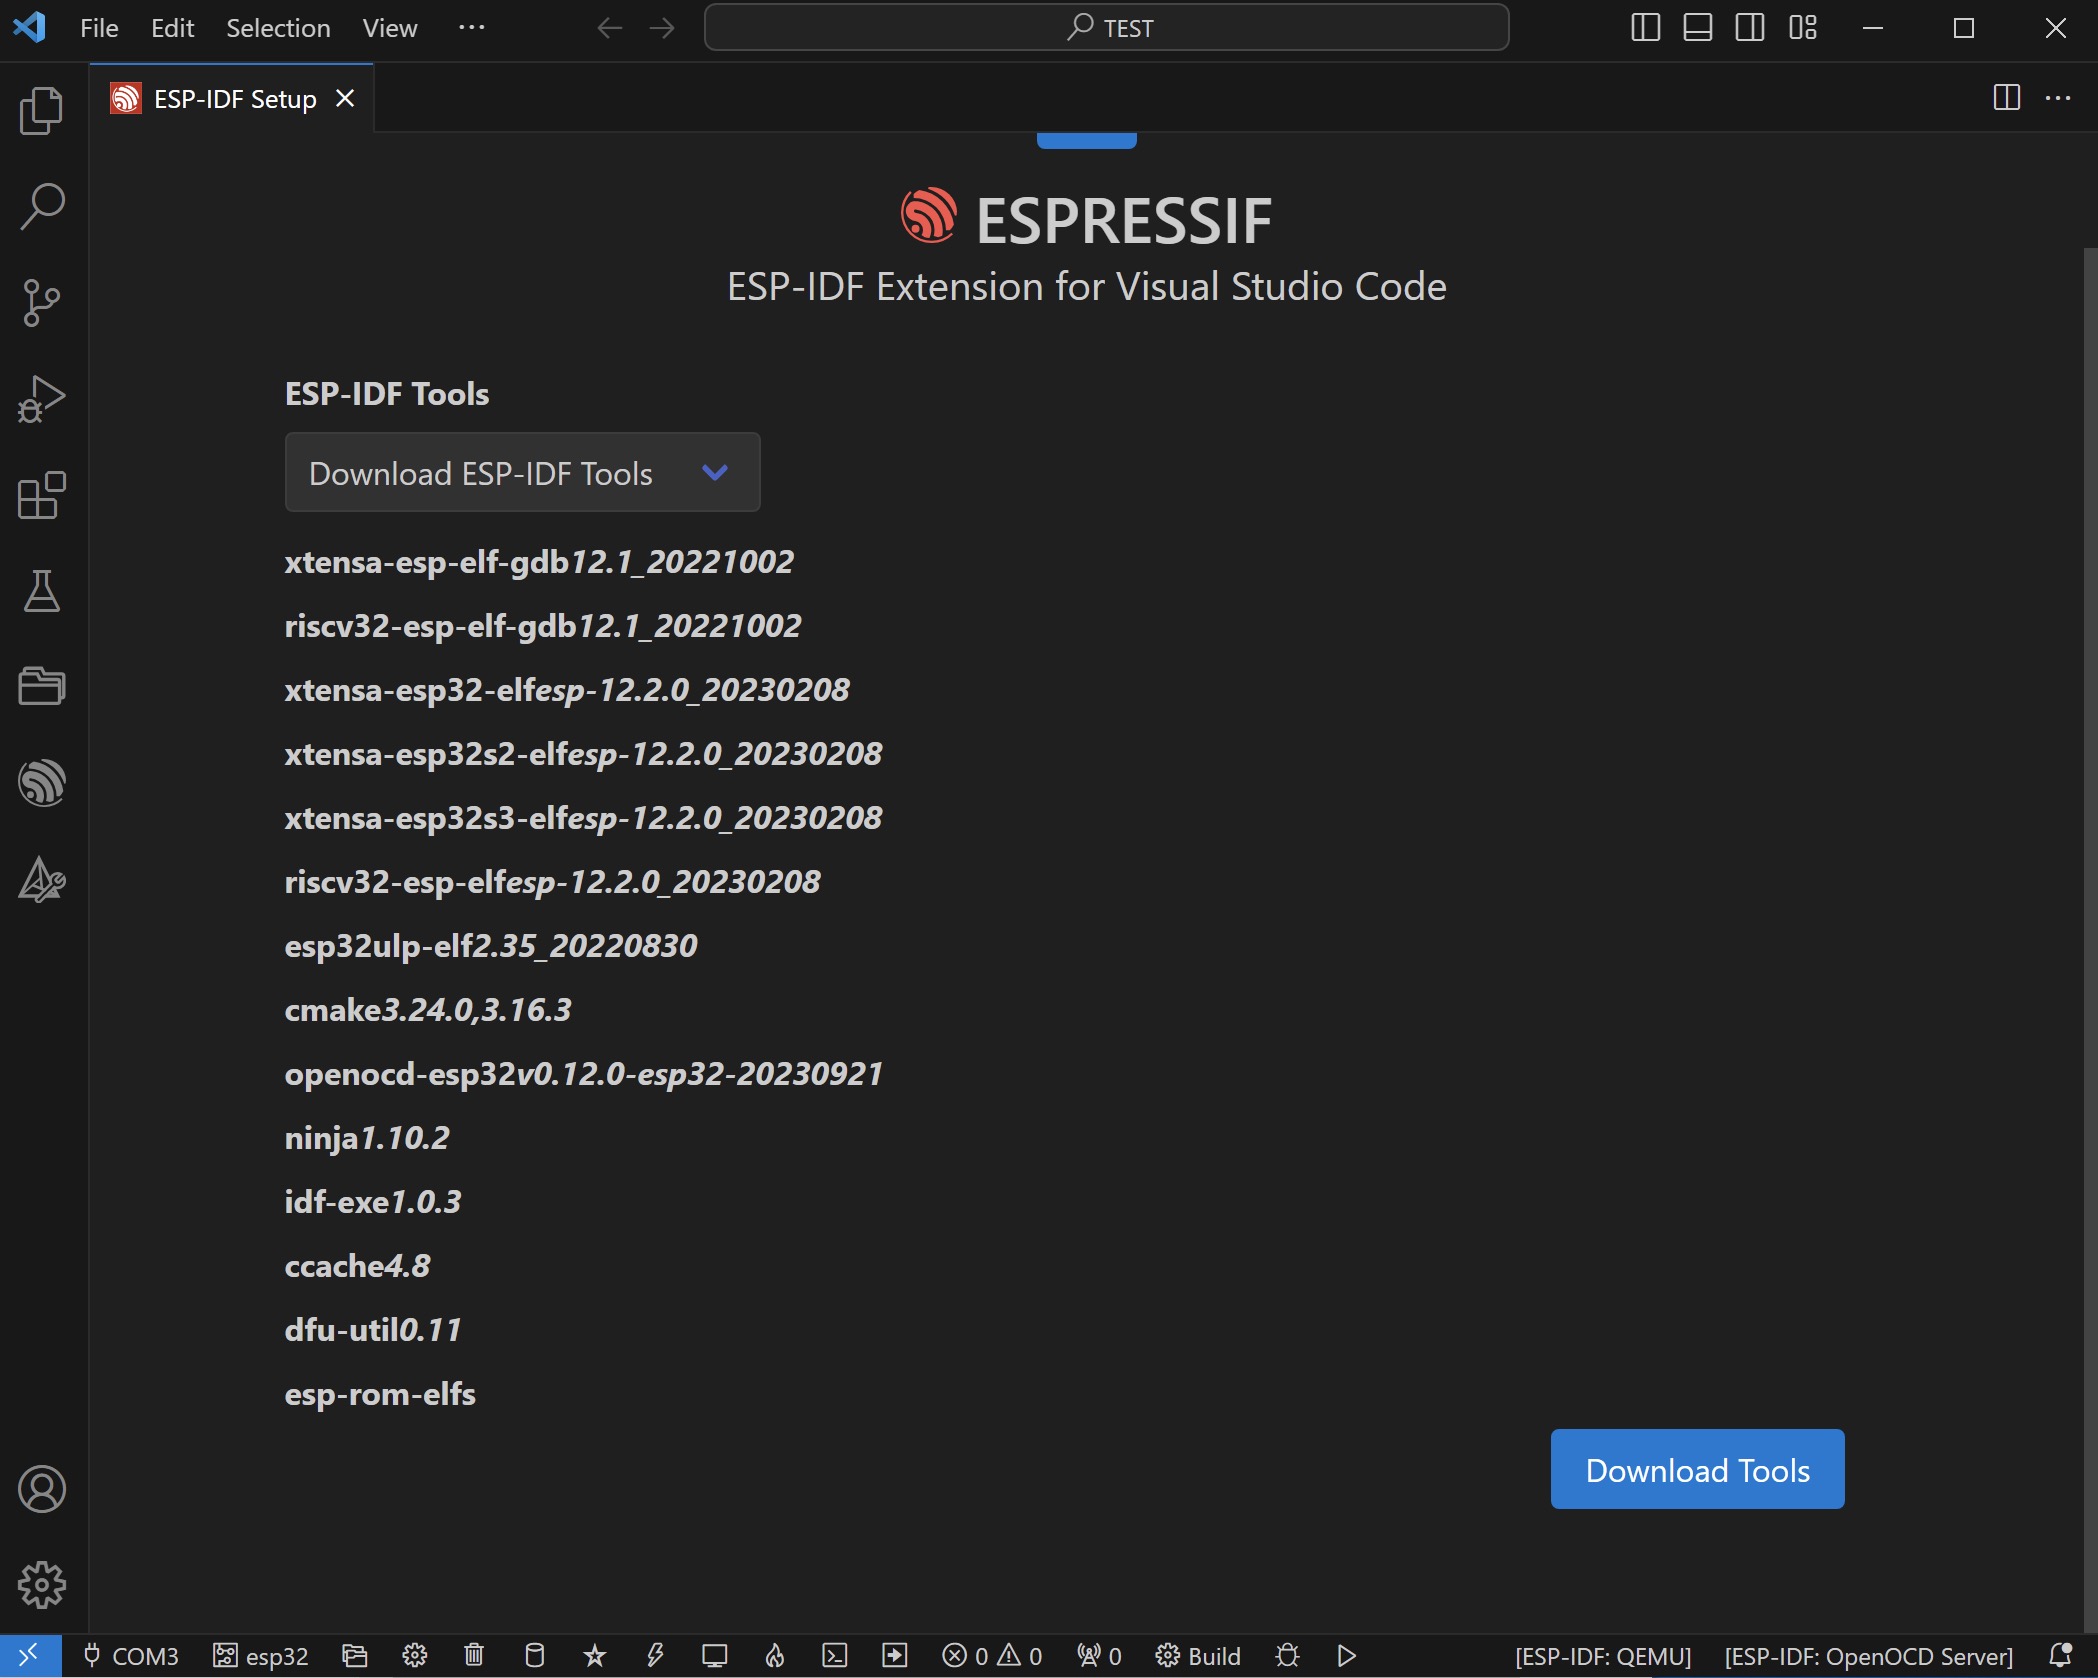Click openocd-esp32 tool entry
Screen dimensions: 2098x1678
click(583, 1074)
